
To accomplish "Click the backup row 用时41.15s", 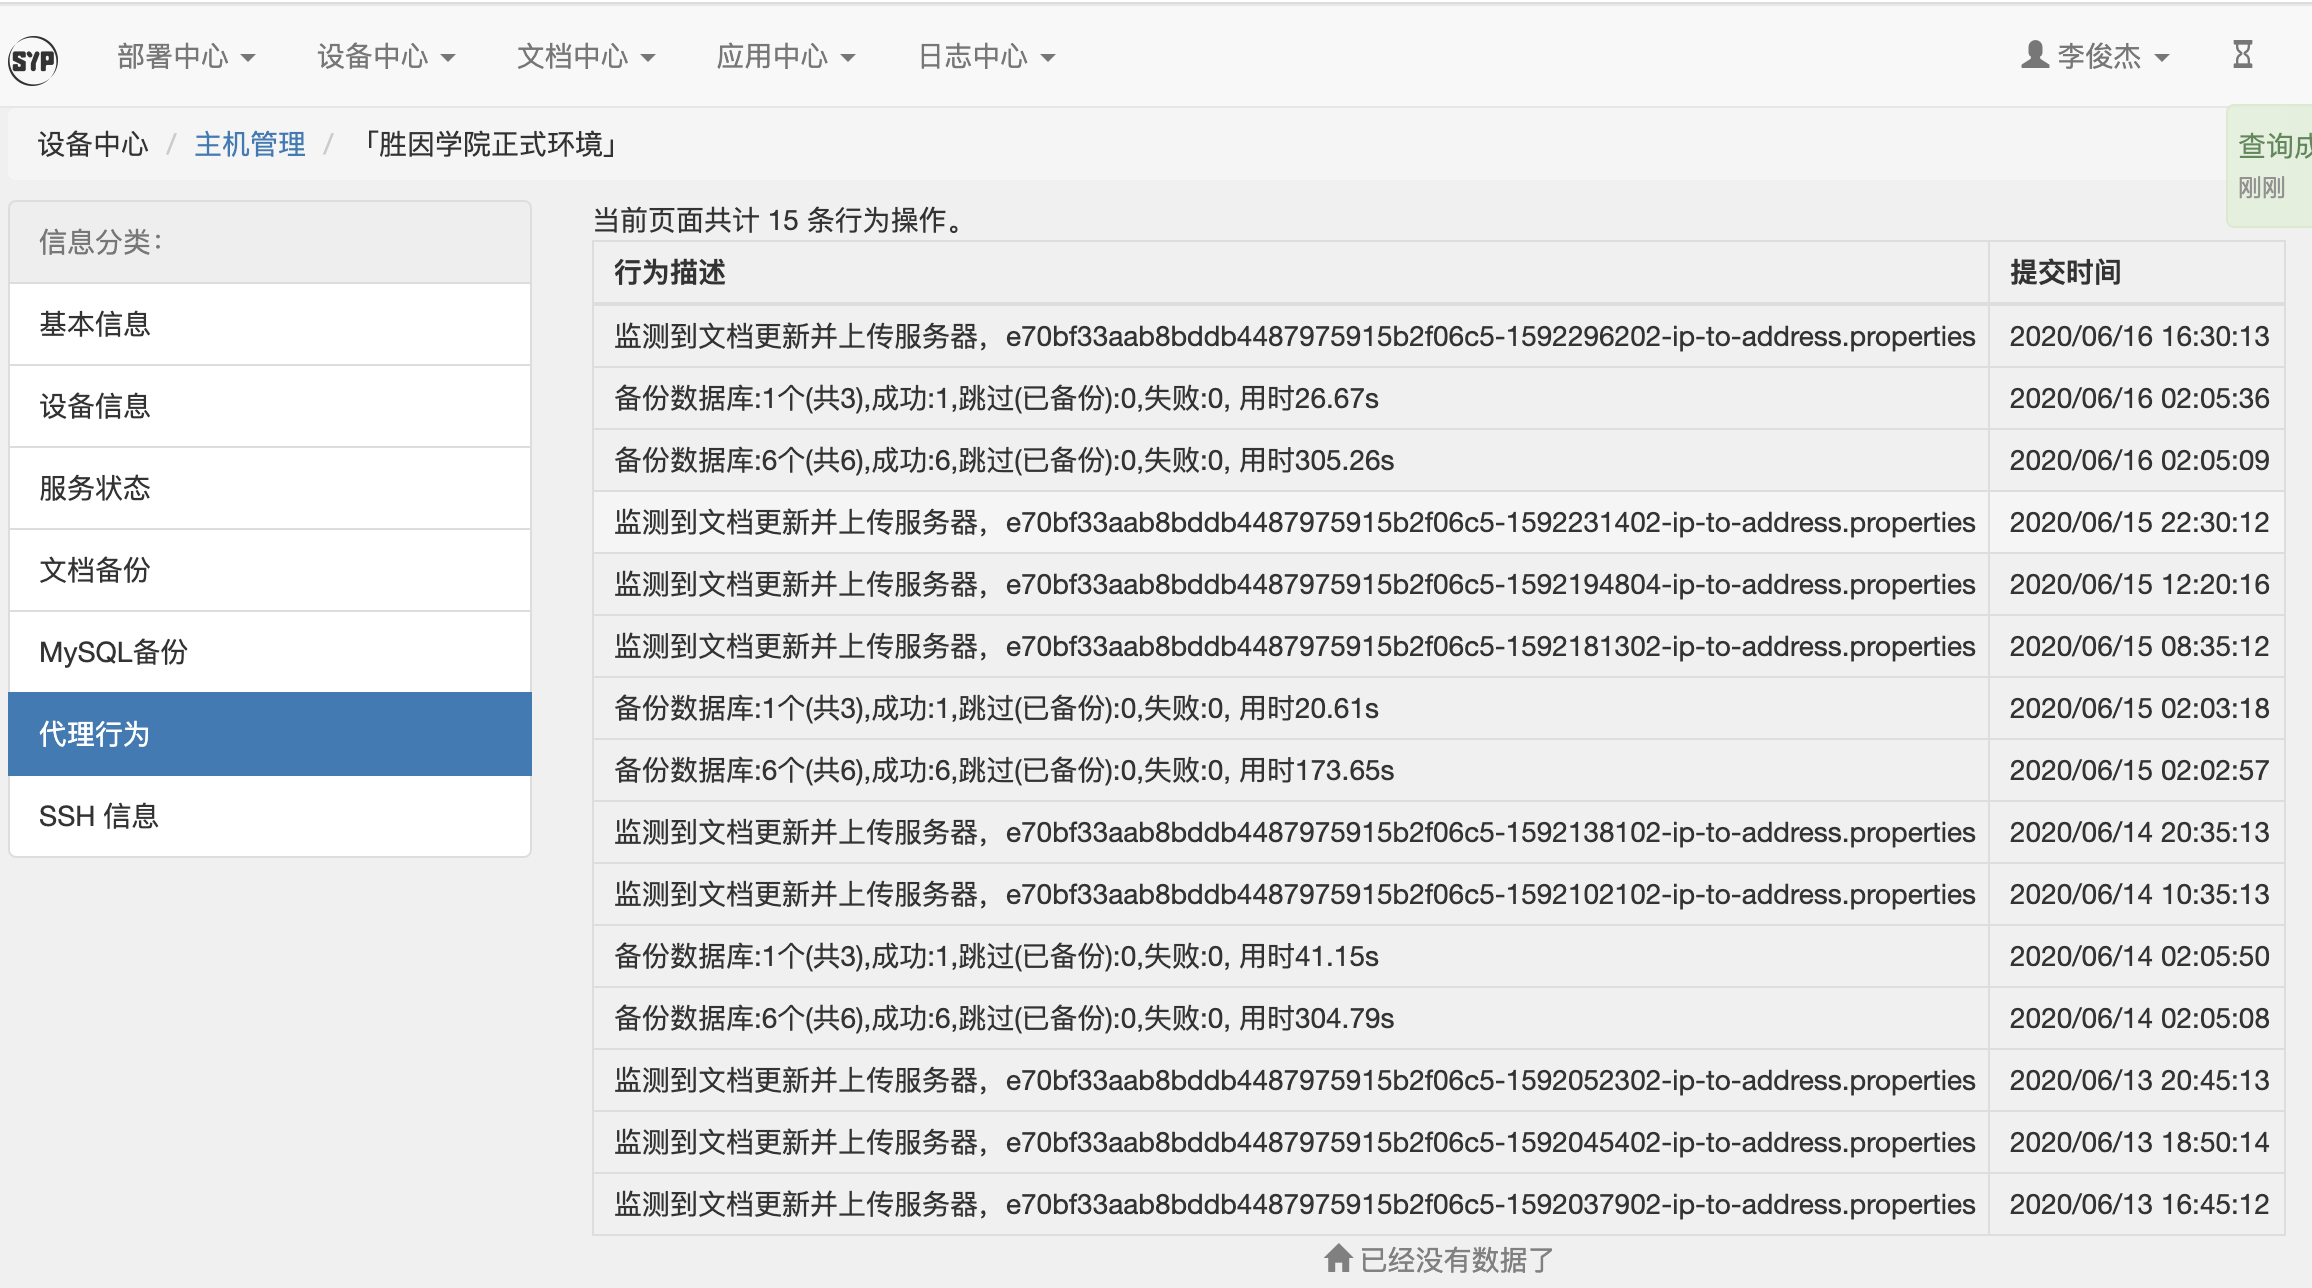I will [x=1439, y=957].
